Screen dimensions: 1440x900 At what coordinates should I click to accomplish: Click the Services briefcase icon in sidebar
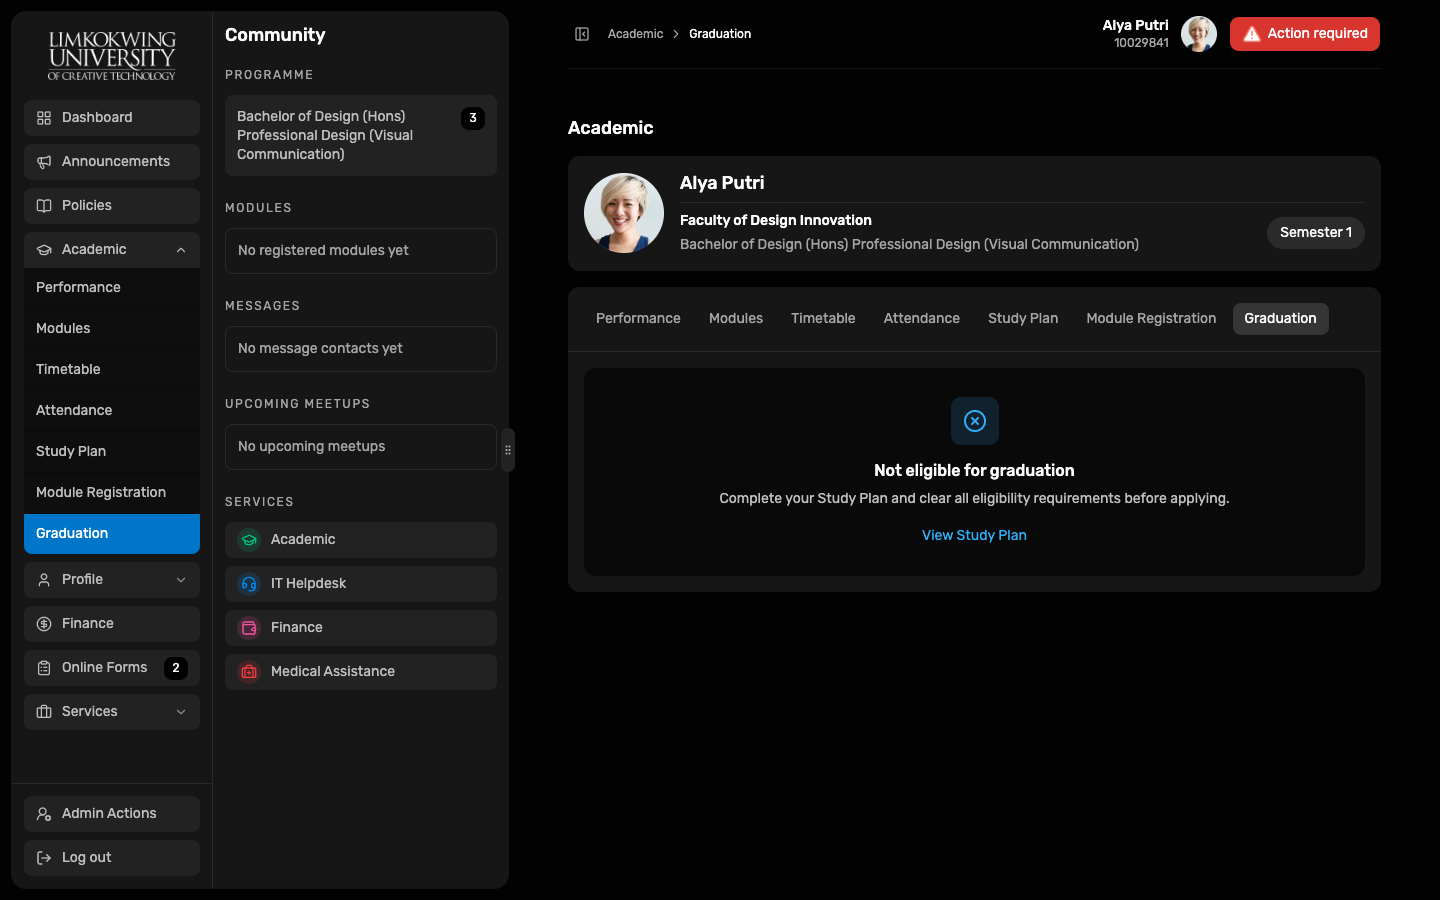tap(44, 712)
